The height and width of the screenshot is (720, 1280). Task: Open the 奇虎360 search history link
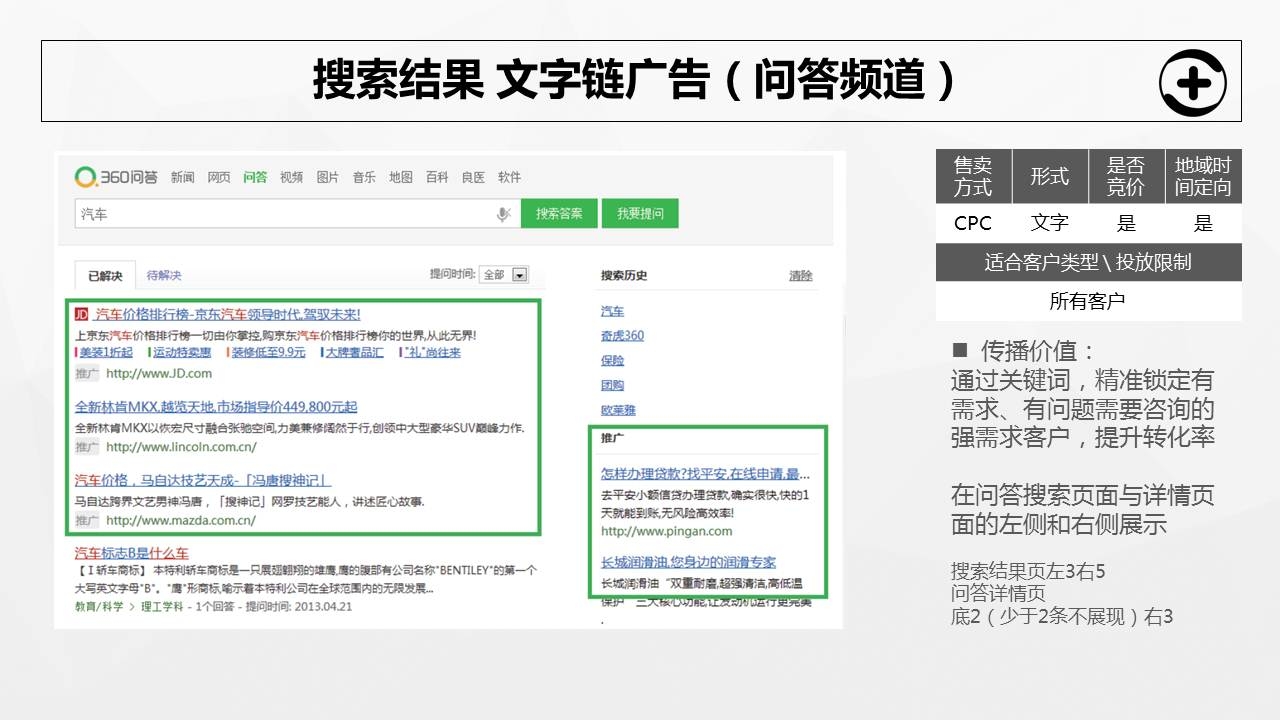click(x=622, y=336)
